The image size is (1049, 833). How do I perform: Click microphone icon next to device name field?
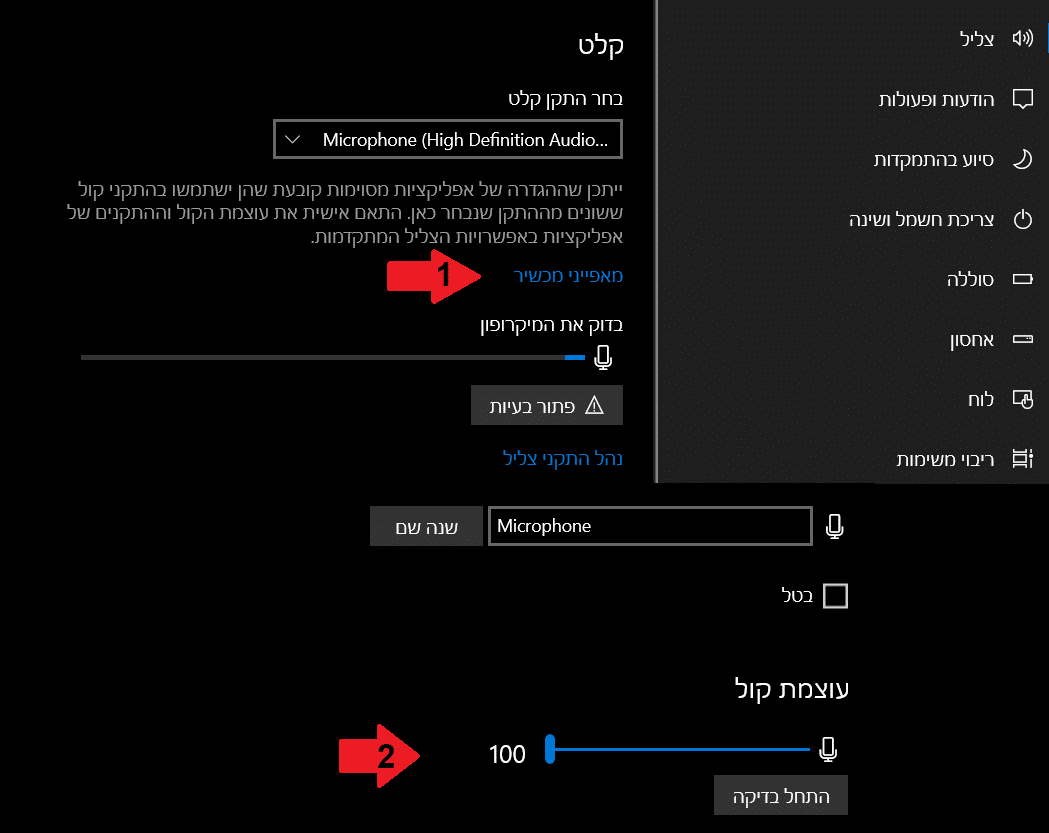[x=835, y=526]
